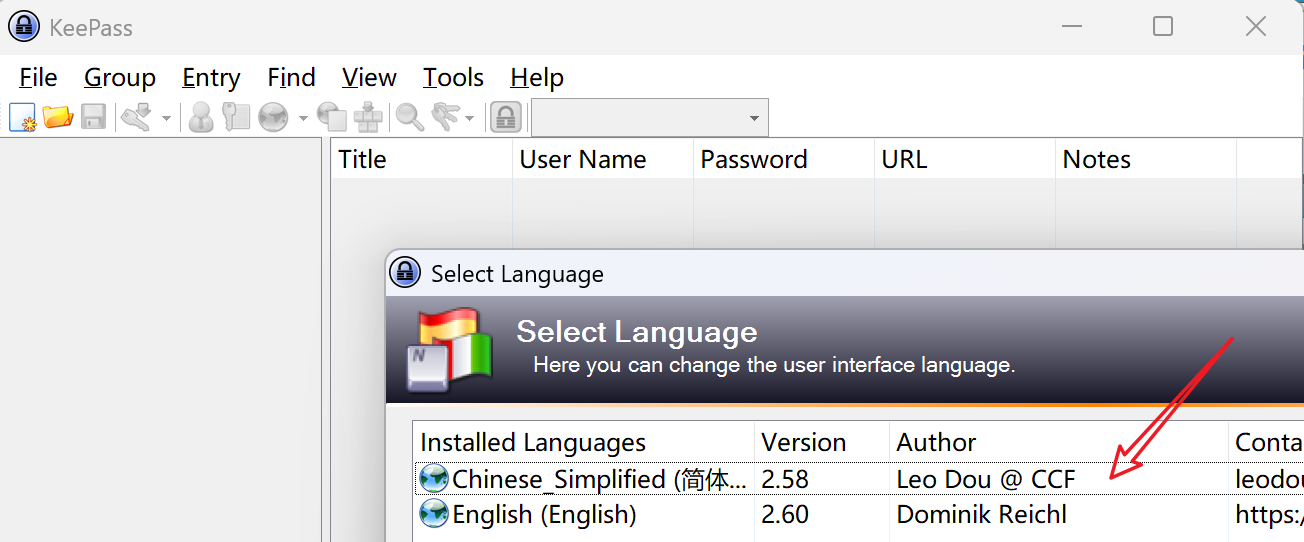The height and width of the screenshot is (542, 1304).
Task: Click the Add Entry key icon
Action: [x=136, y=117]
